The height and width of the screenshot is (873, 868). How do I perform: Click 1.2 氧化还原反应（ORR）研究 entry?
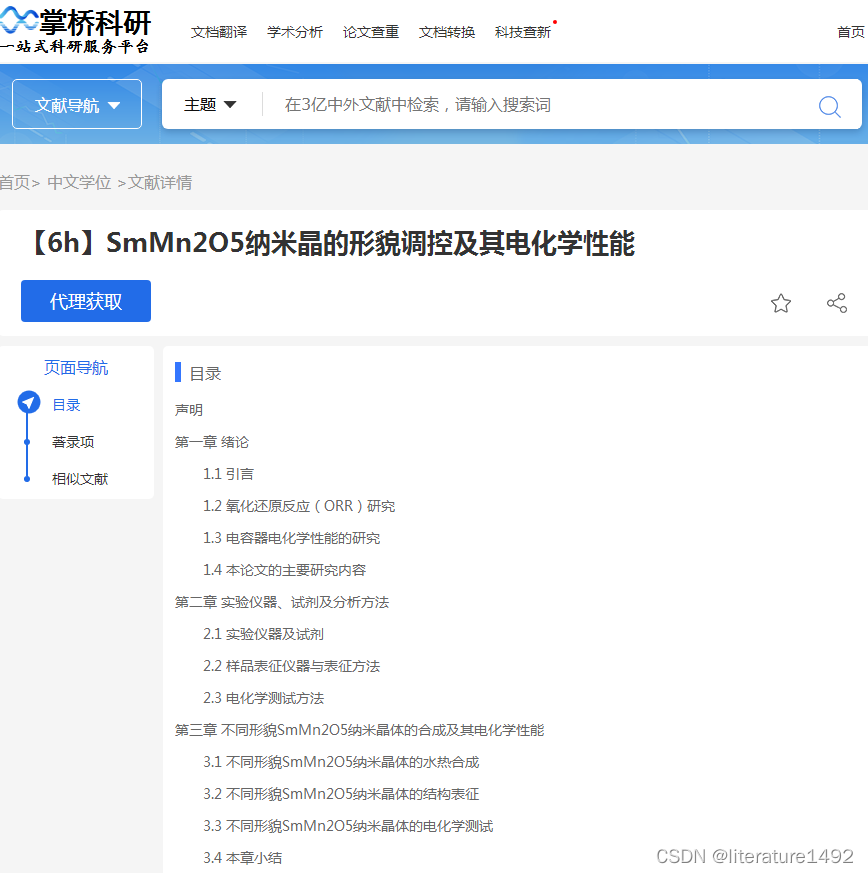click(x=299, y=506)
